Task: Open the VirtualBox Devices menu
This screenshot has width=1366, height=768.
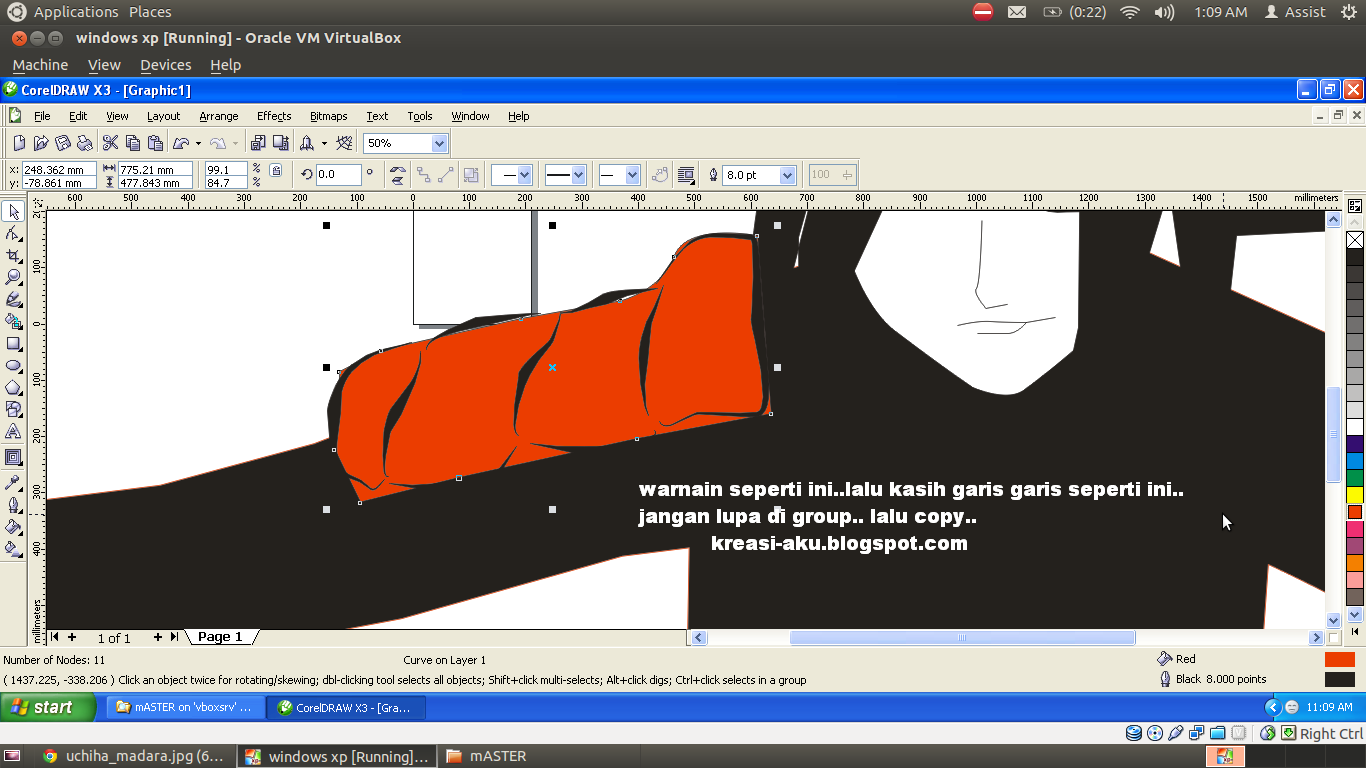Action: pos(166,65)
